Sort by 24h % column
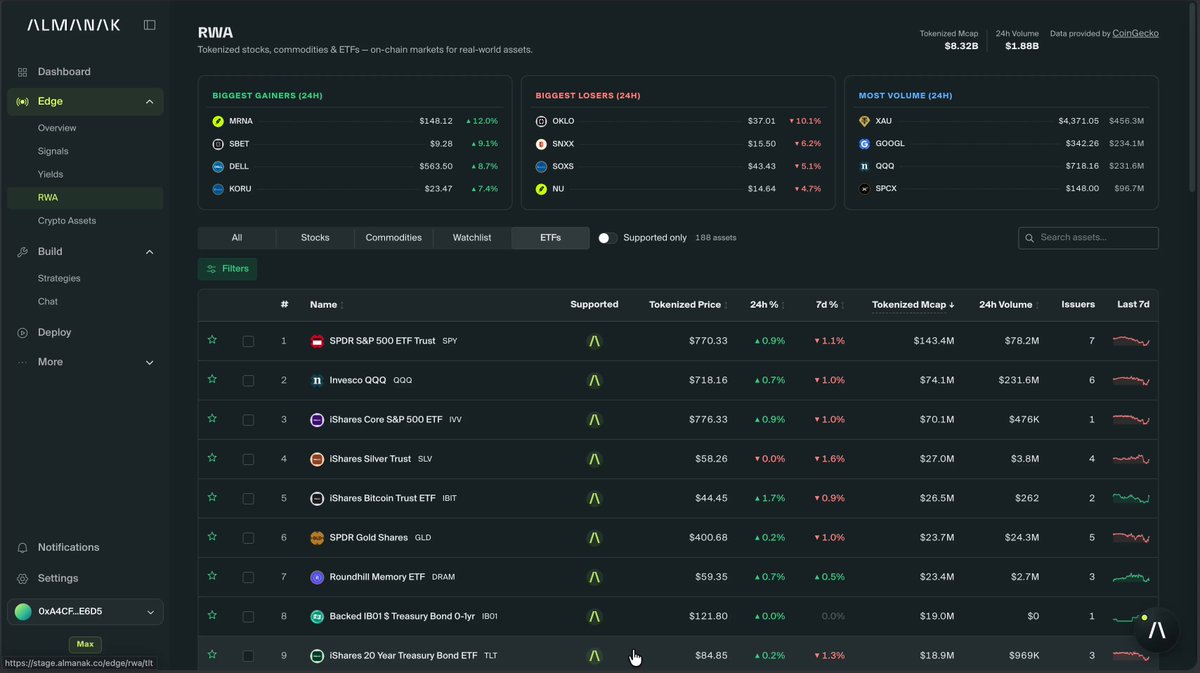Viewport: 1200px width, 673px height. coord(767,304)
